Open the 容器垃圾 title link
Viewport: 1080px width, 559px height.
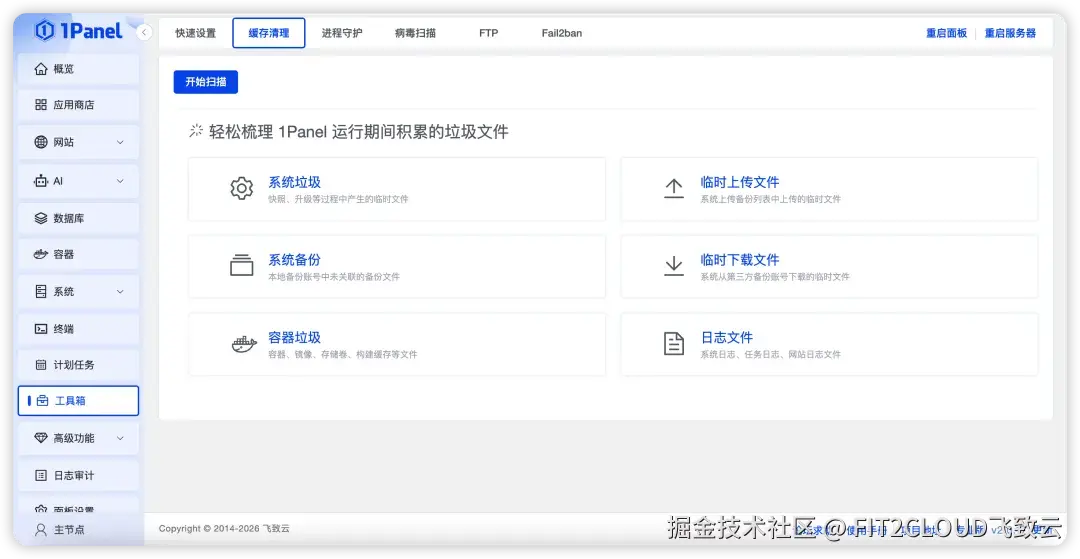295,338
